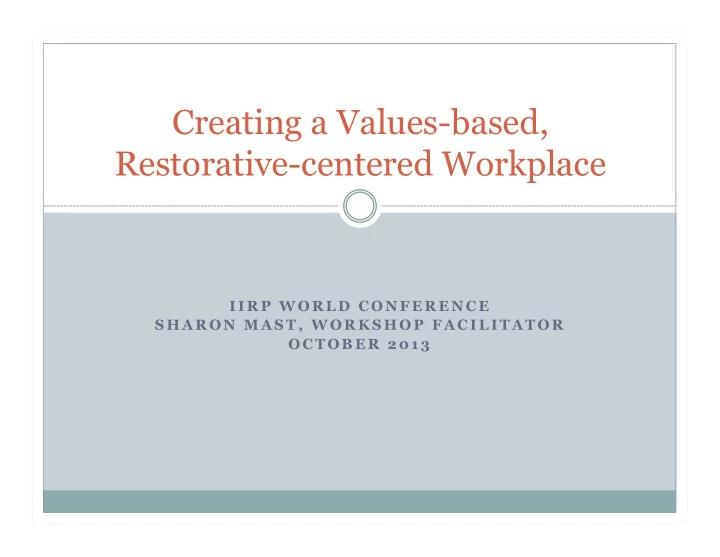
Task: Click 'SHARON MAST, WORKSHOP FACILITATOR' text
Action: [360, 325]
